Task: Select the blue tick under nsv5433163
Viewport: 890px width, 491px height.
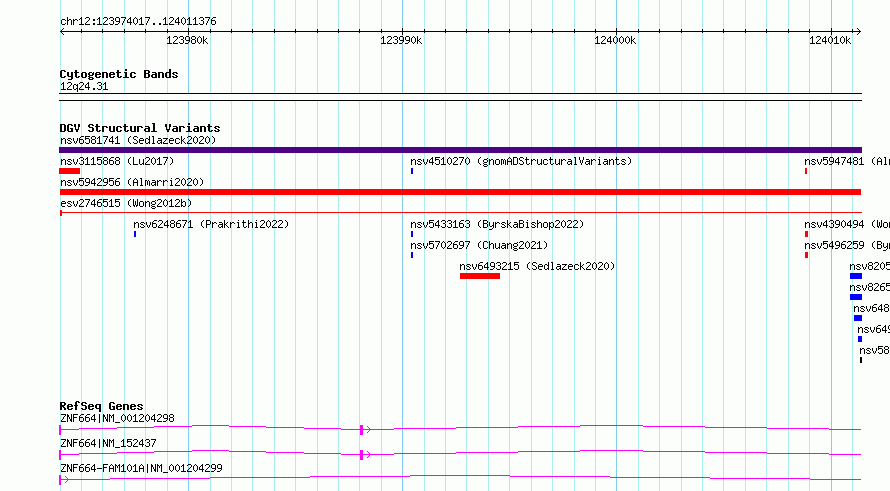Action: (x=412, y=234)
